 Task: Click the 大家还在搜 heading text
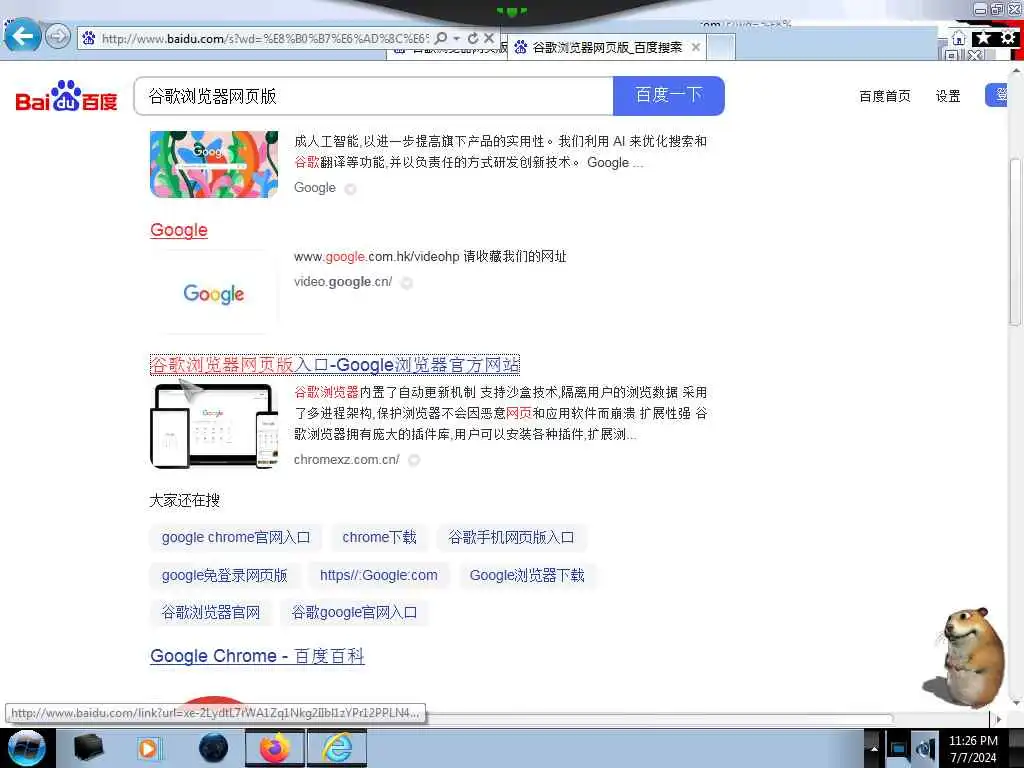pyautogui.click(x=185, y=501)
